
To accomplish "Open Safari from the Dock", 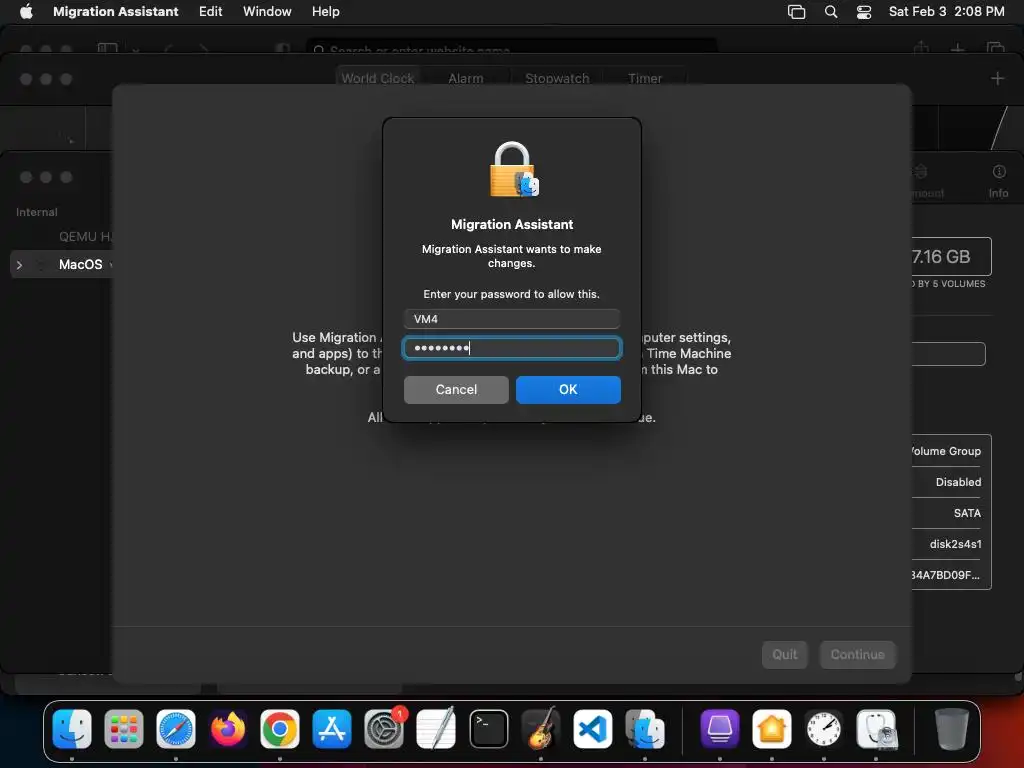I will point(176,729).
